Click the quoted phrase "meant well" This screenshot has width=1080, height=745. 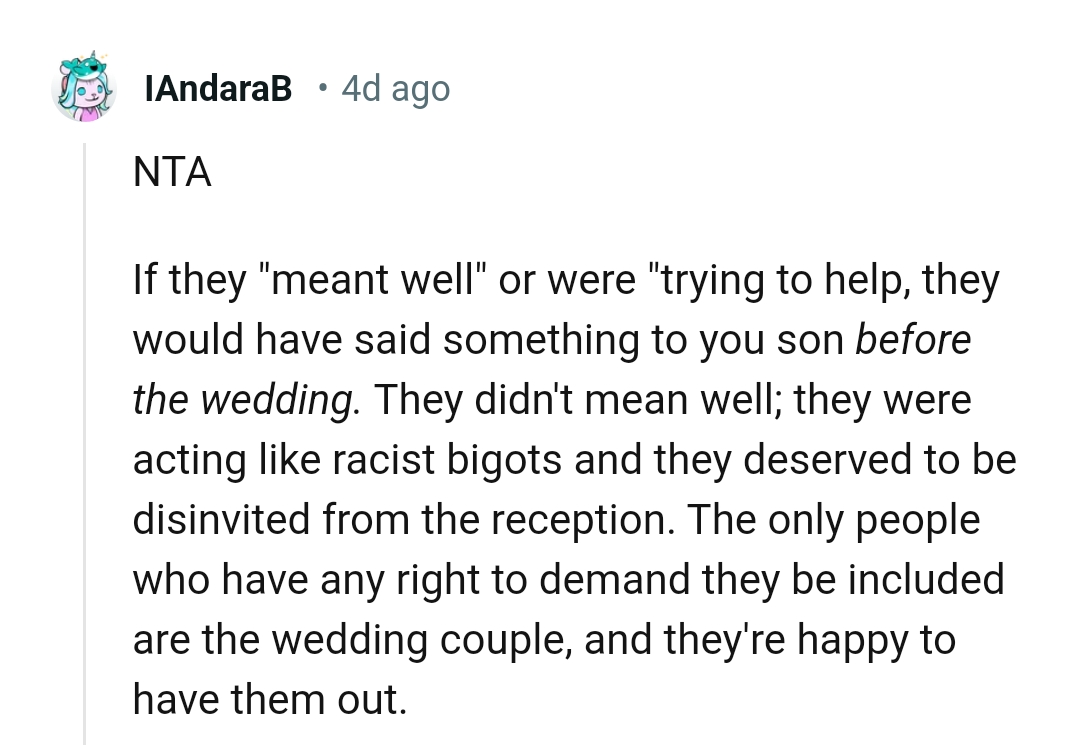pos(366,281)
